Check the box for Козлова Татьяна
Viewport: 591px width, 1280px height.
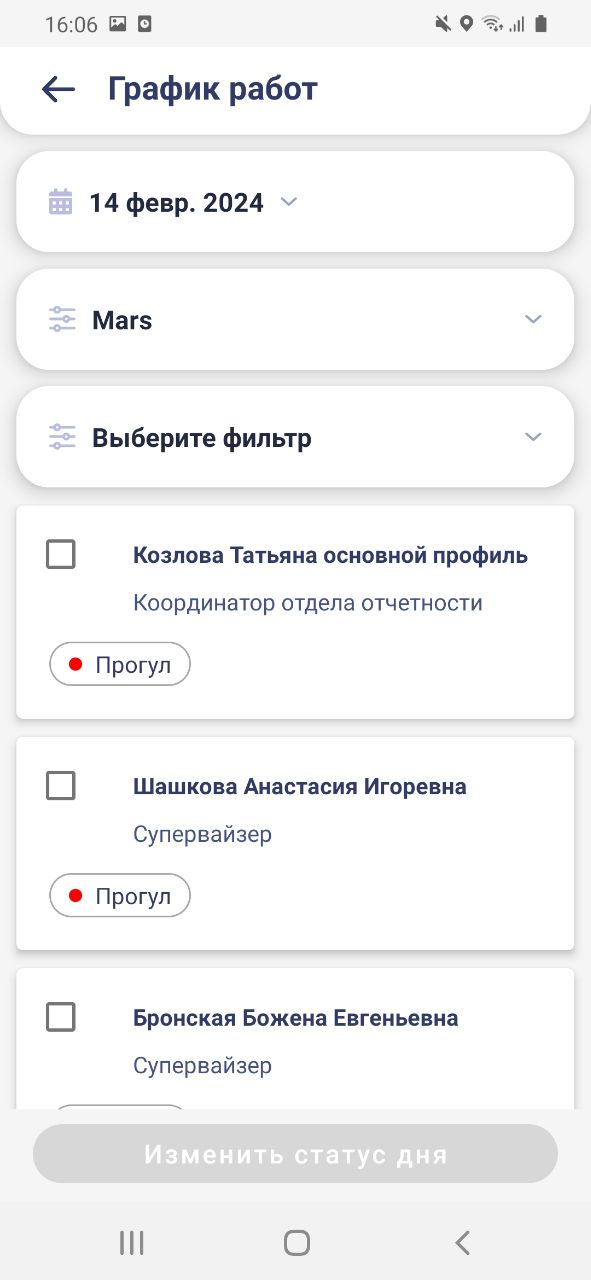click(x=61, y=554)
